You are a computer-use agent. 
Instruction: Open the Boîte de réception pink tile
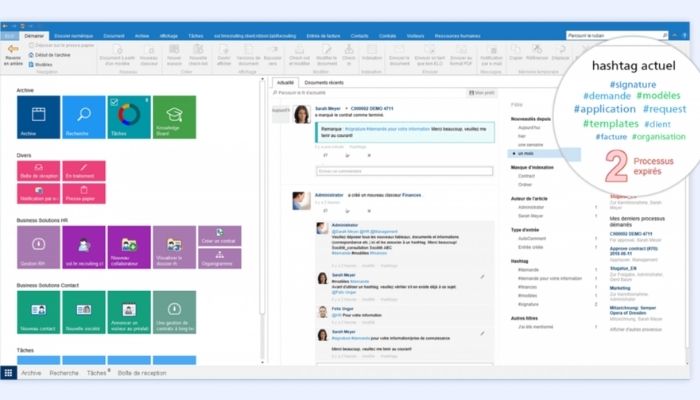(x=38, y=171)
